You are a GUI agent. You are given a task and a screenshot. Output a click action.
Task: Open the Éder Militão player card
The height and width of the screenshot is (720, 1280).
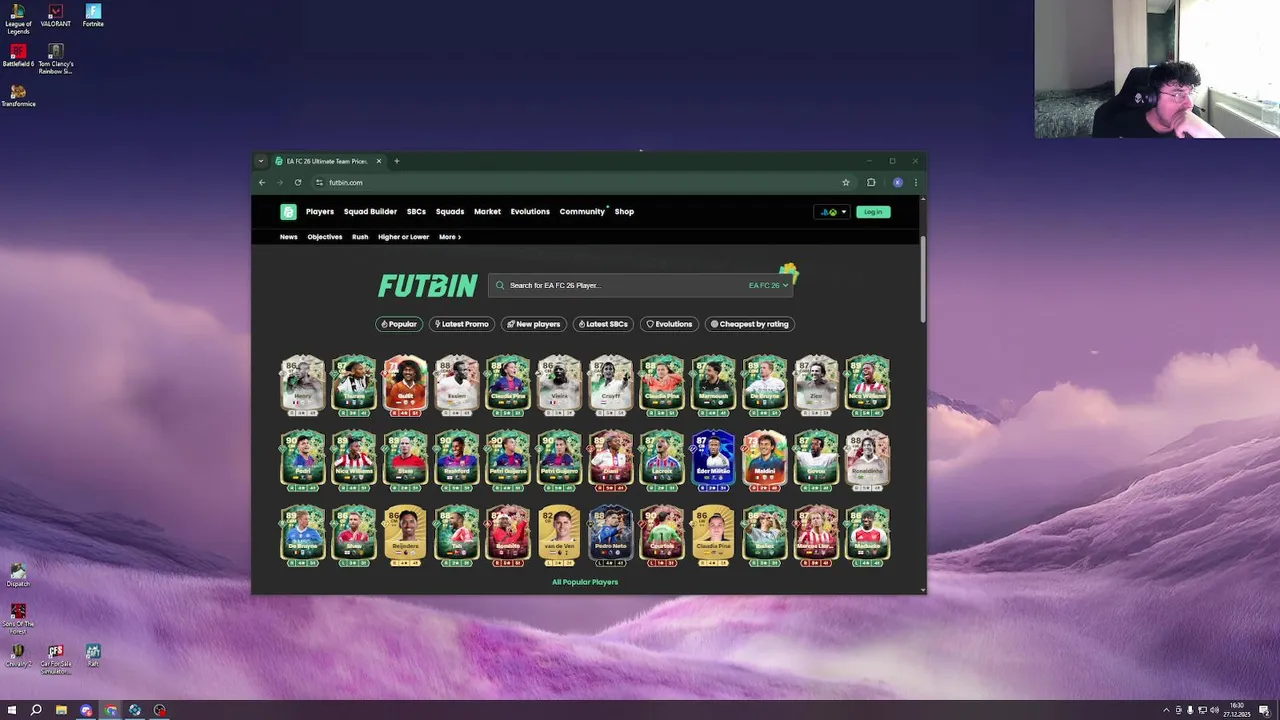(x=713, y=460)
